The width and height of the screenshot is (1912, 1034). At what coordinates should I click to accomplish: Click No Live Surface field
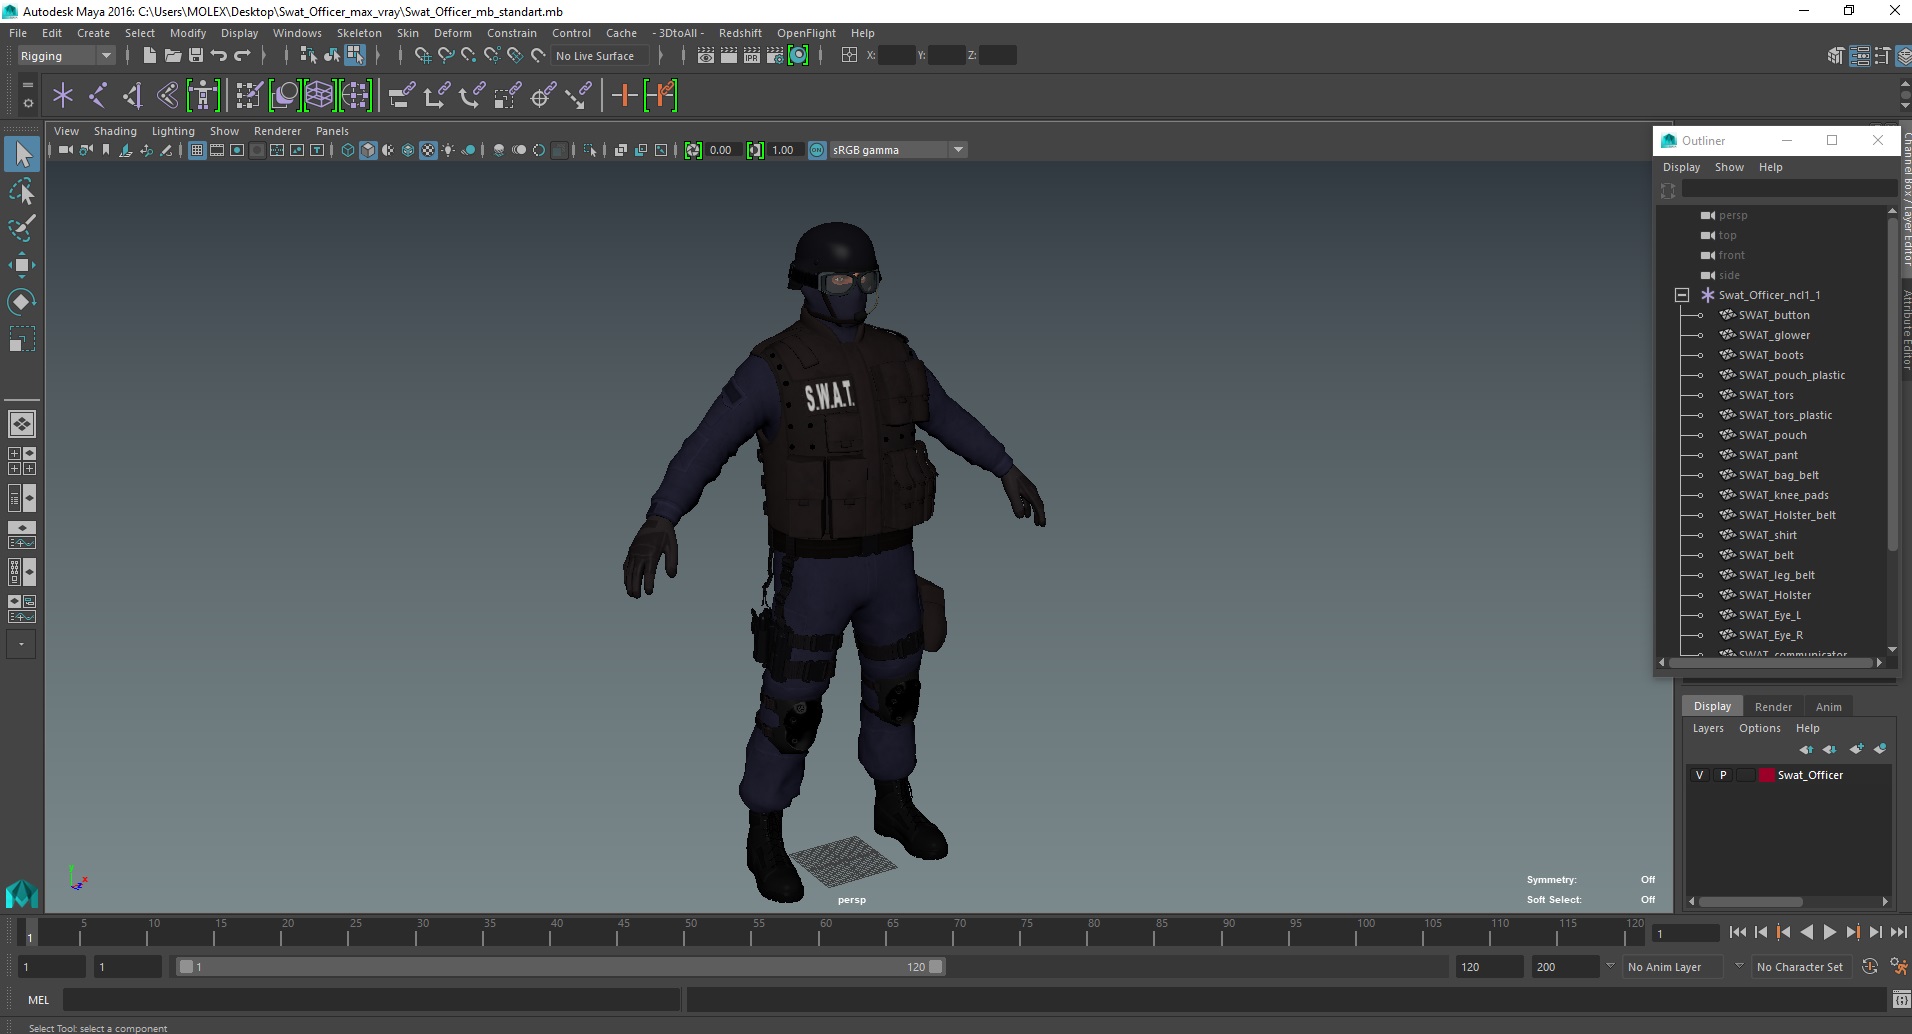(600, 56)
